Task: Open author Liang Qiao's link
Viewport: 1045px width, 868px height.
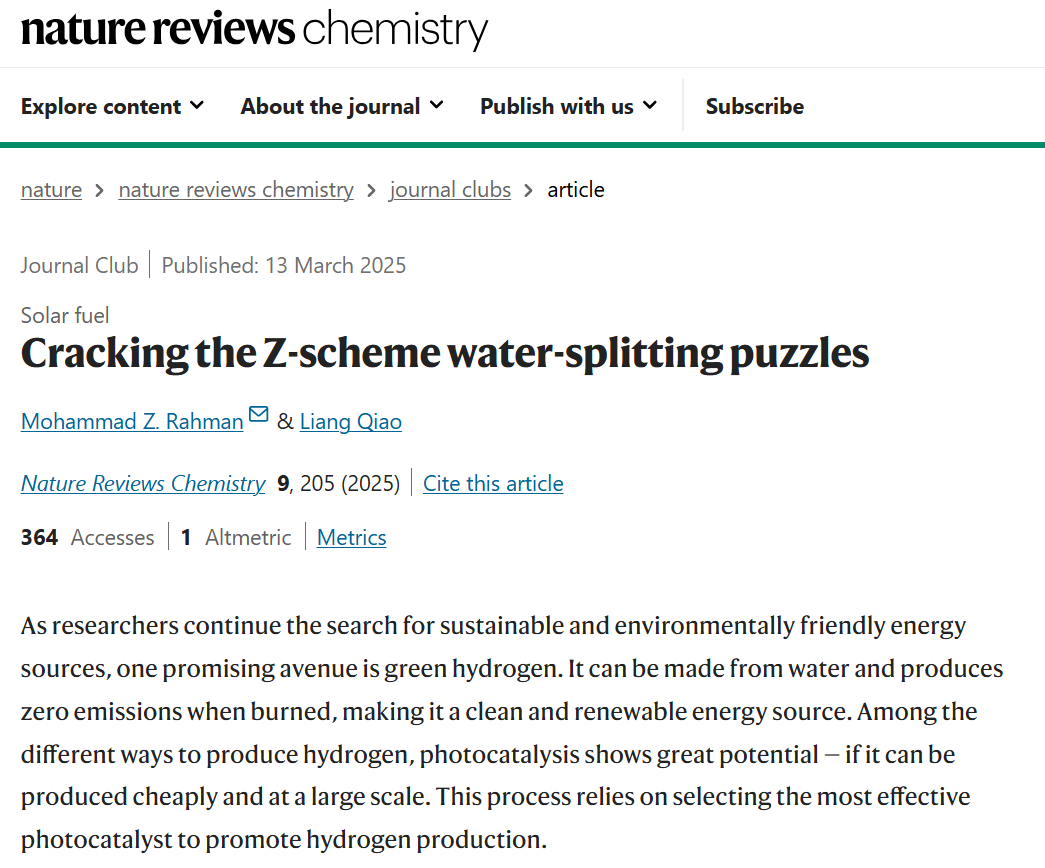Action: pyautogui.click(x=351, y=422)
